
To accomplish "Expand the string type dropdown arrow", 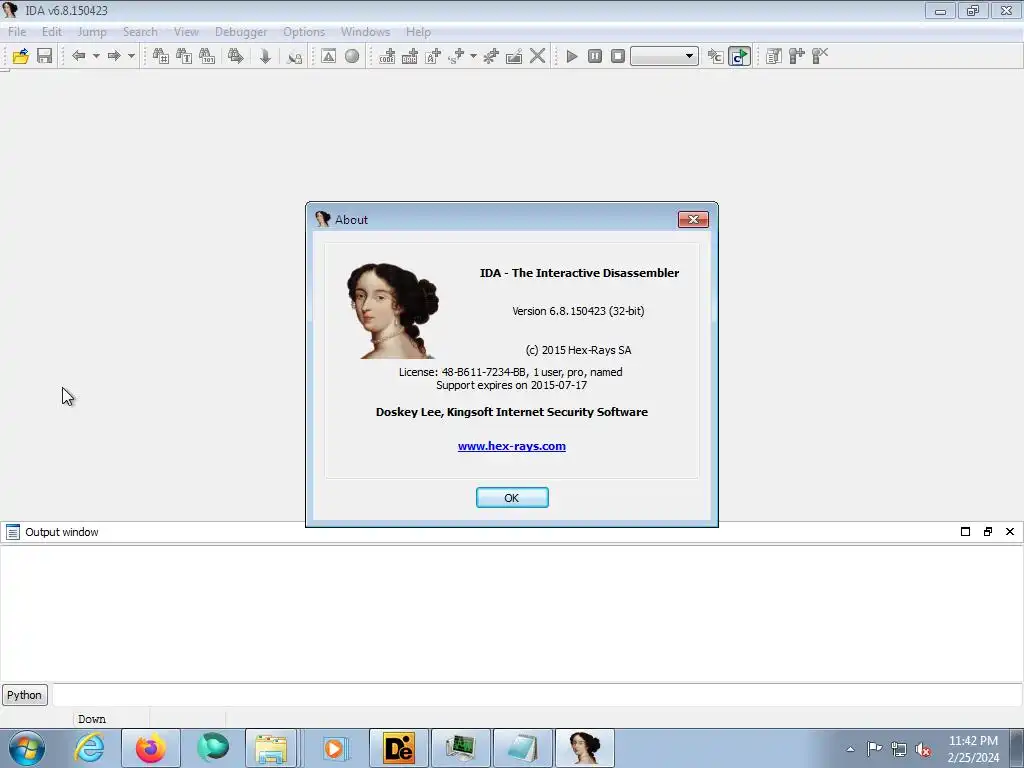I will coord(473,56).
